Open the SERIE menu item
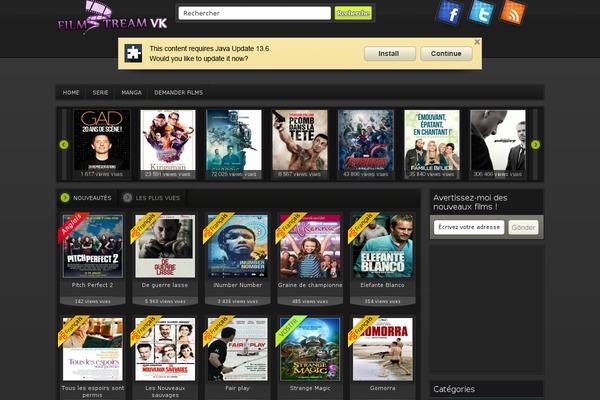The height and width of the screenshot is (400, 600). point(100,92)
